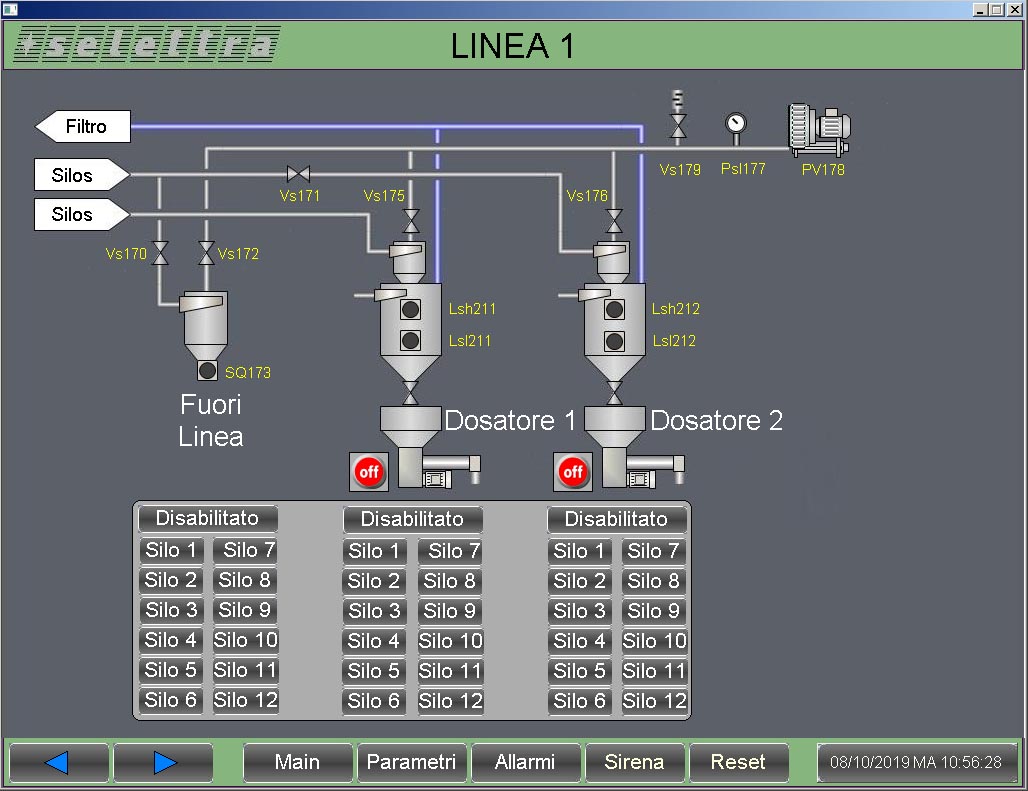This screenshot has height=791, width=1028.
Task: Select Silo 6 in Fuori Linea column
Action: tap(171, 700)
